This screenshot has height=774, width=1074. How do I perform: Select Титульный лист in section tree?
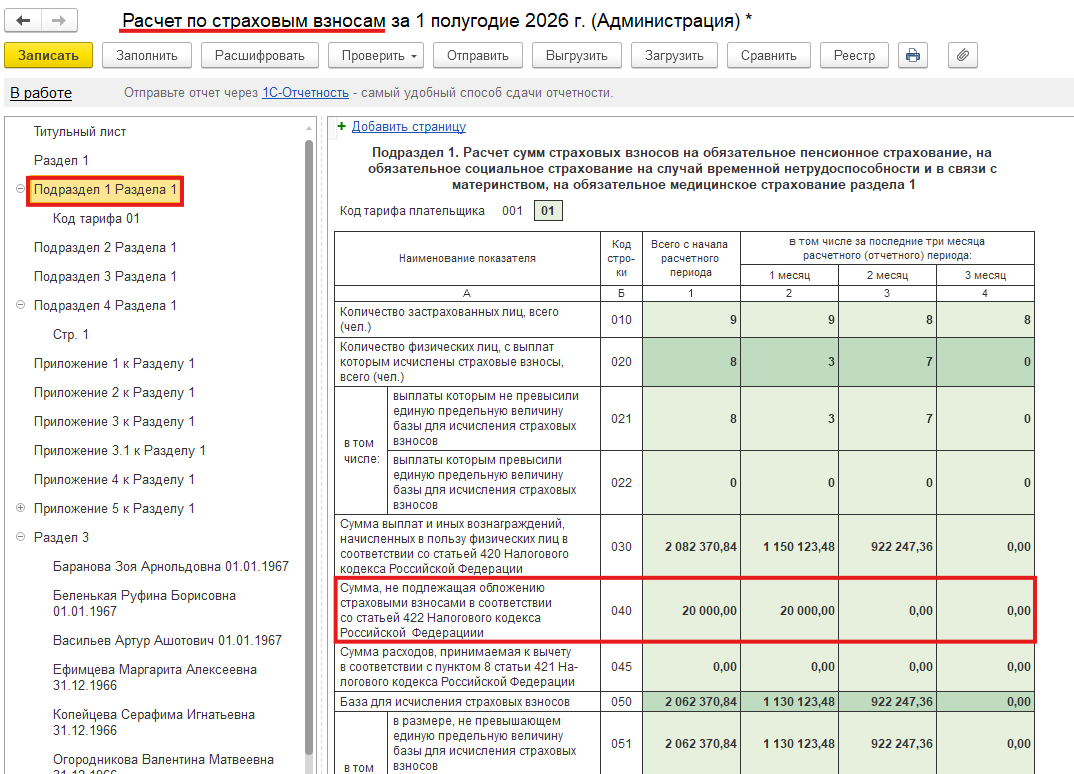(80, 132)
